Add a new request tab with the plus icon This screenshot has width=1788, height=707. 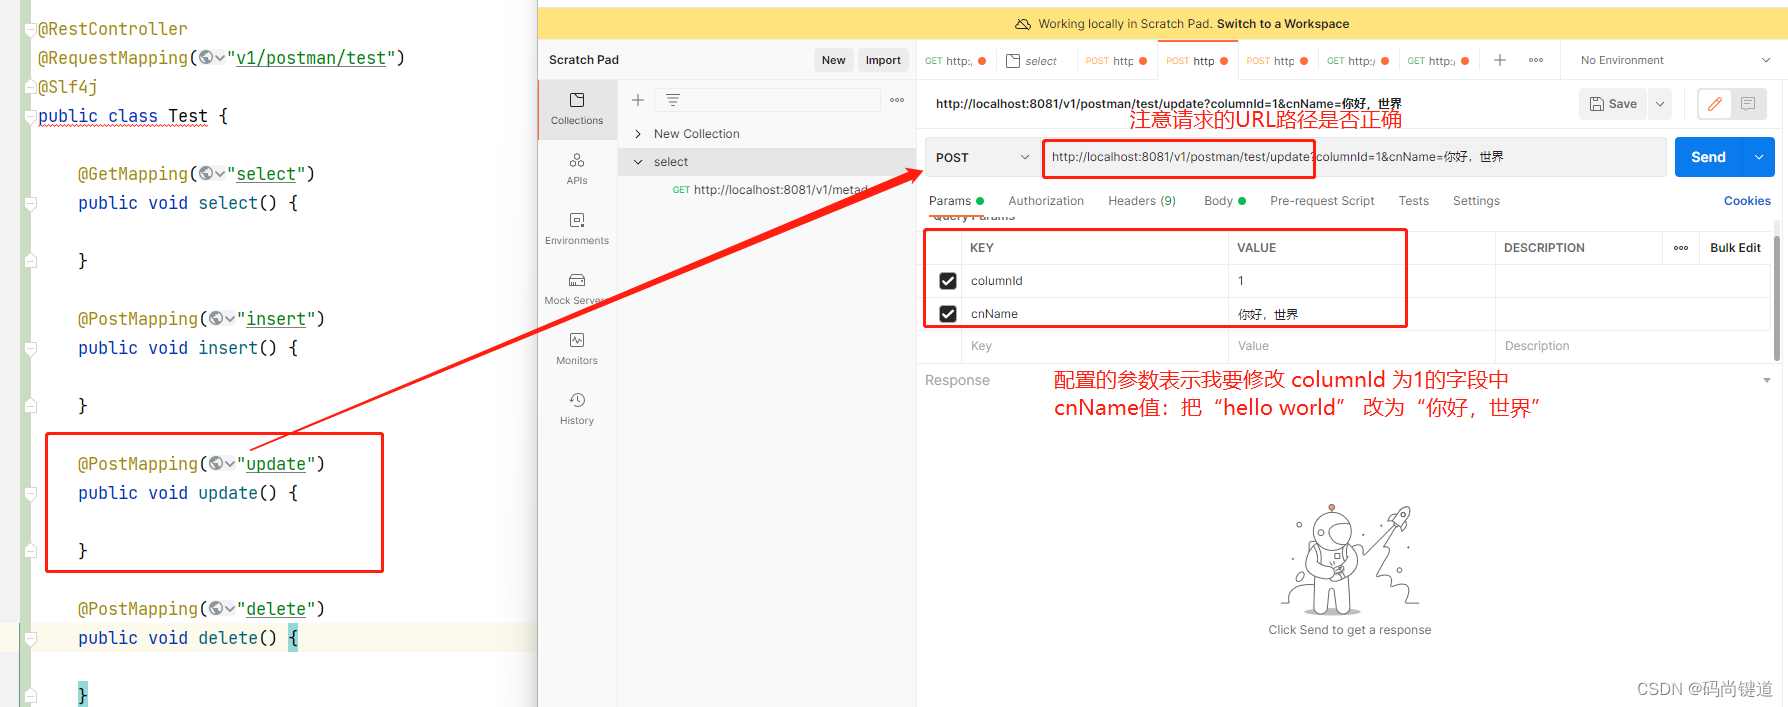[1500, 60]
